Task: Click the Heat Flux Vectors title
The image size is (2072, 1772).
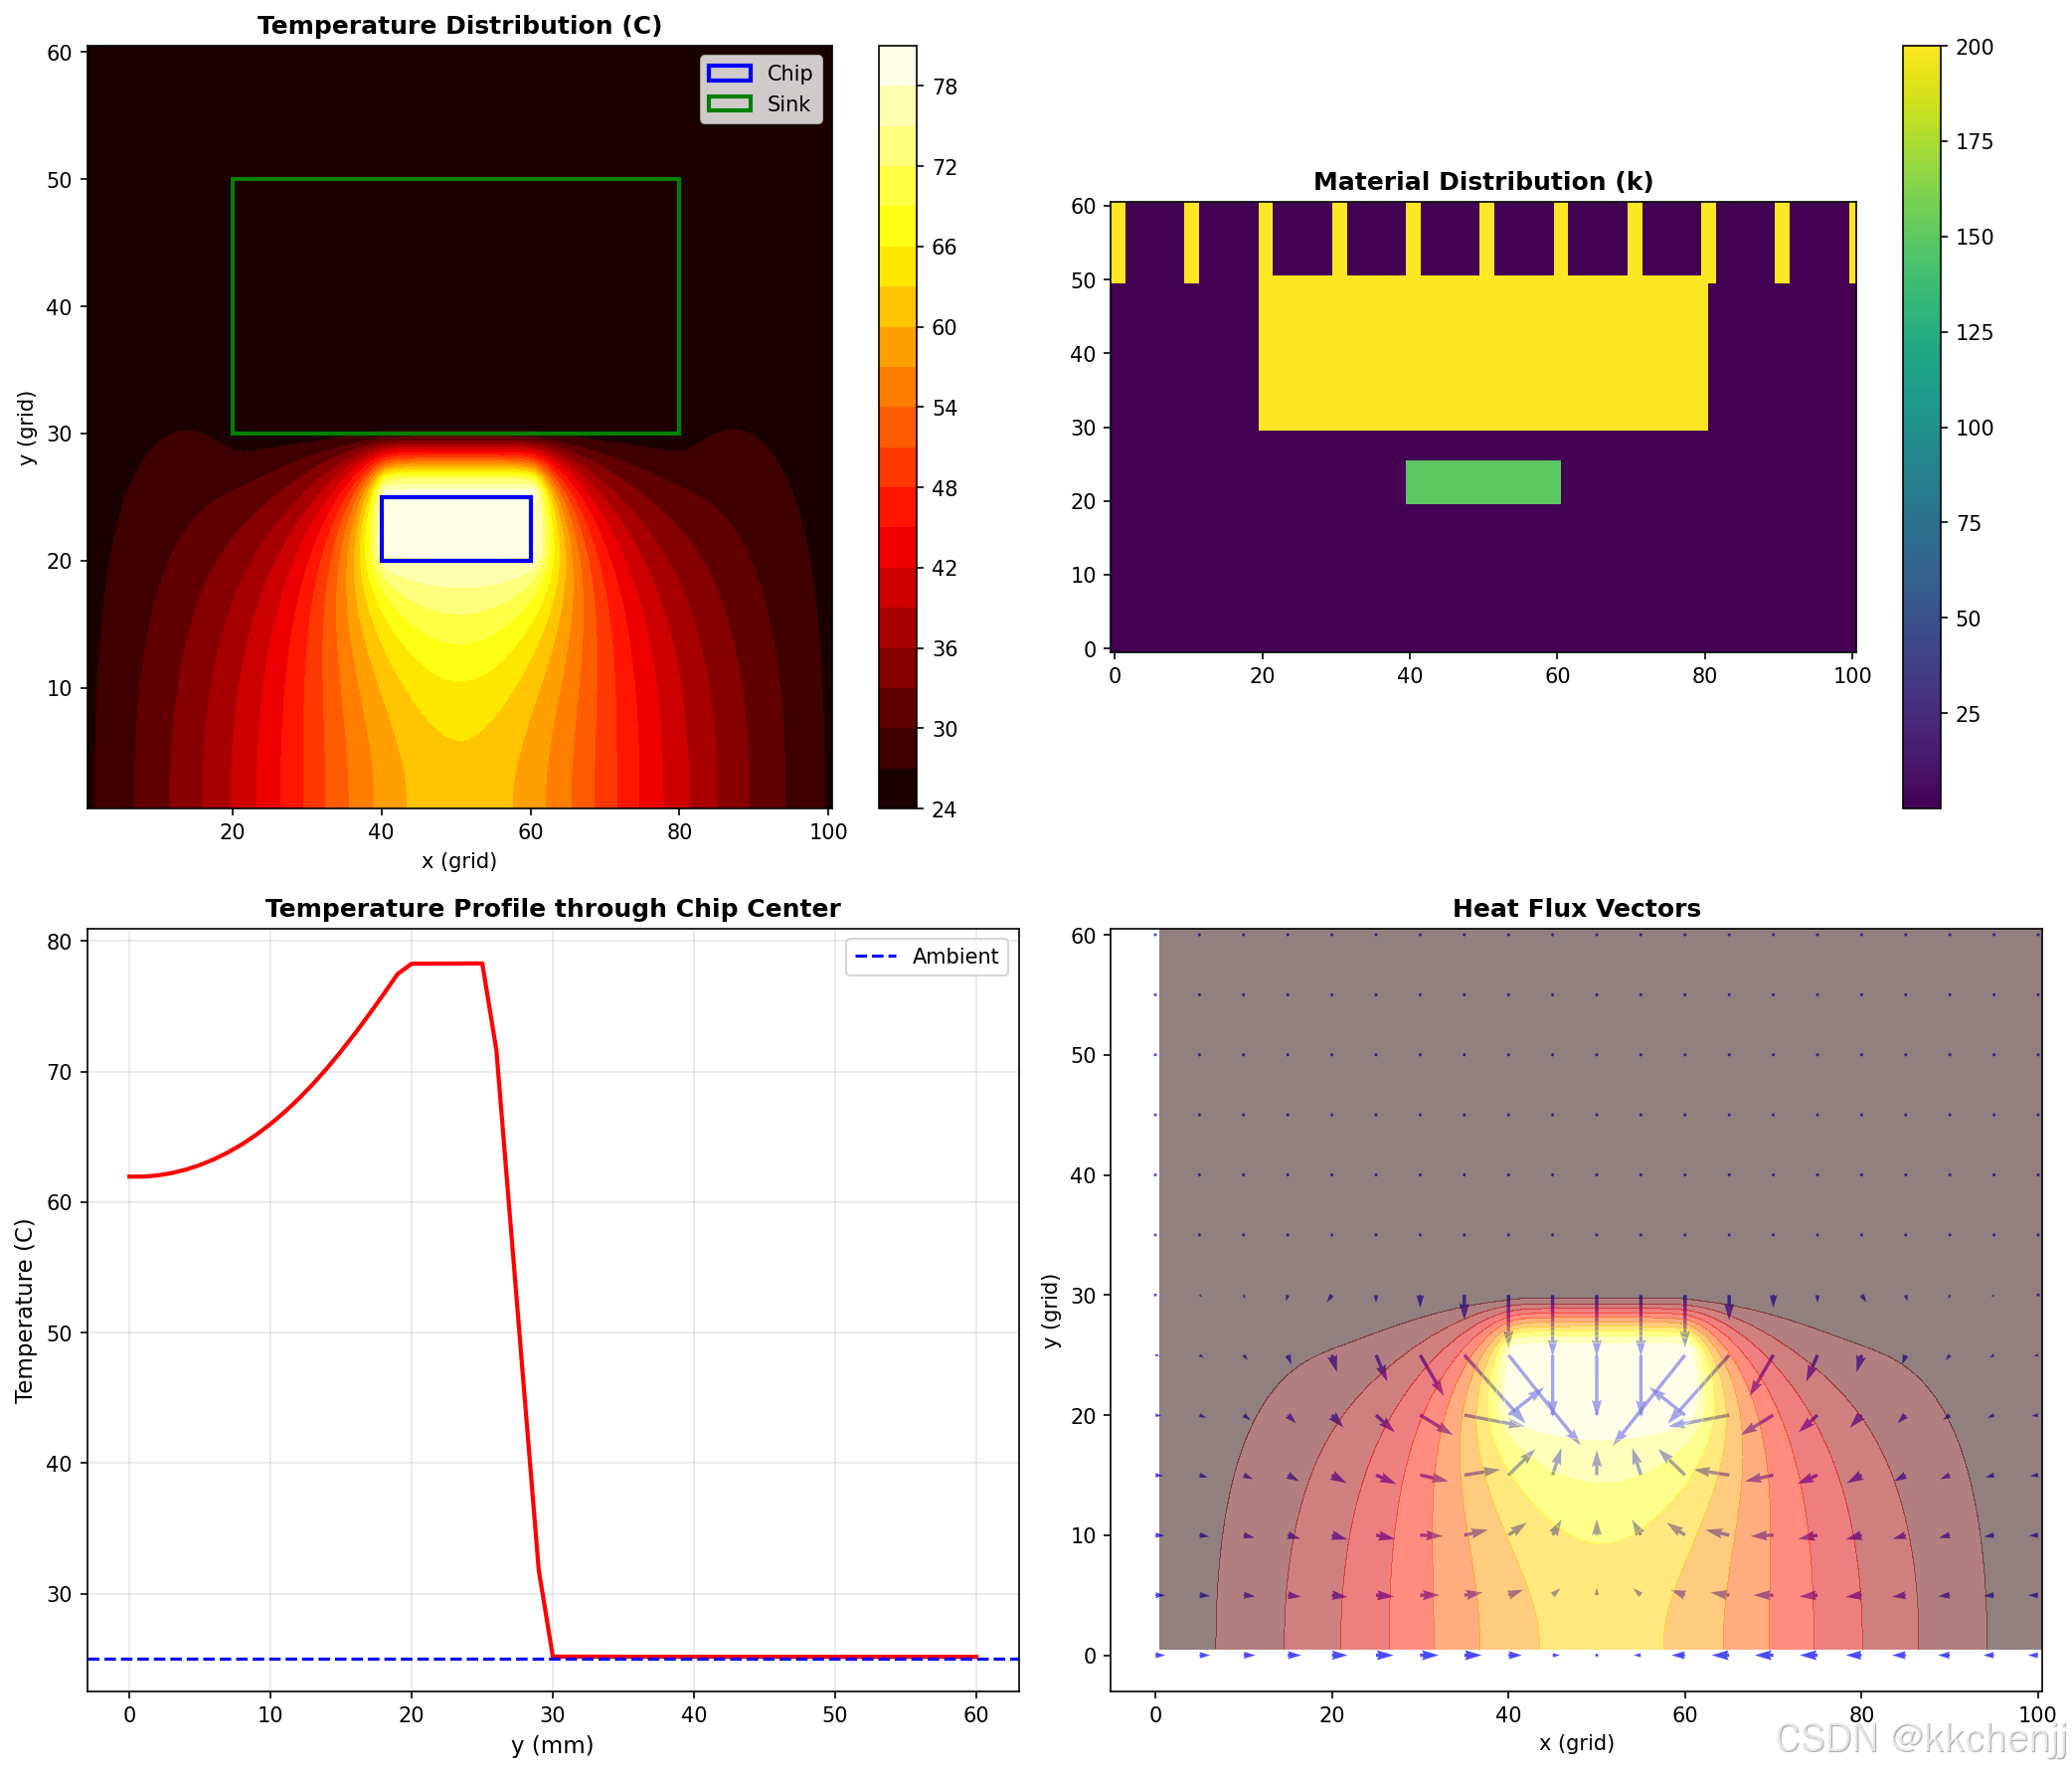Action: pyautogui.click(x=1576, y=908)
